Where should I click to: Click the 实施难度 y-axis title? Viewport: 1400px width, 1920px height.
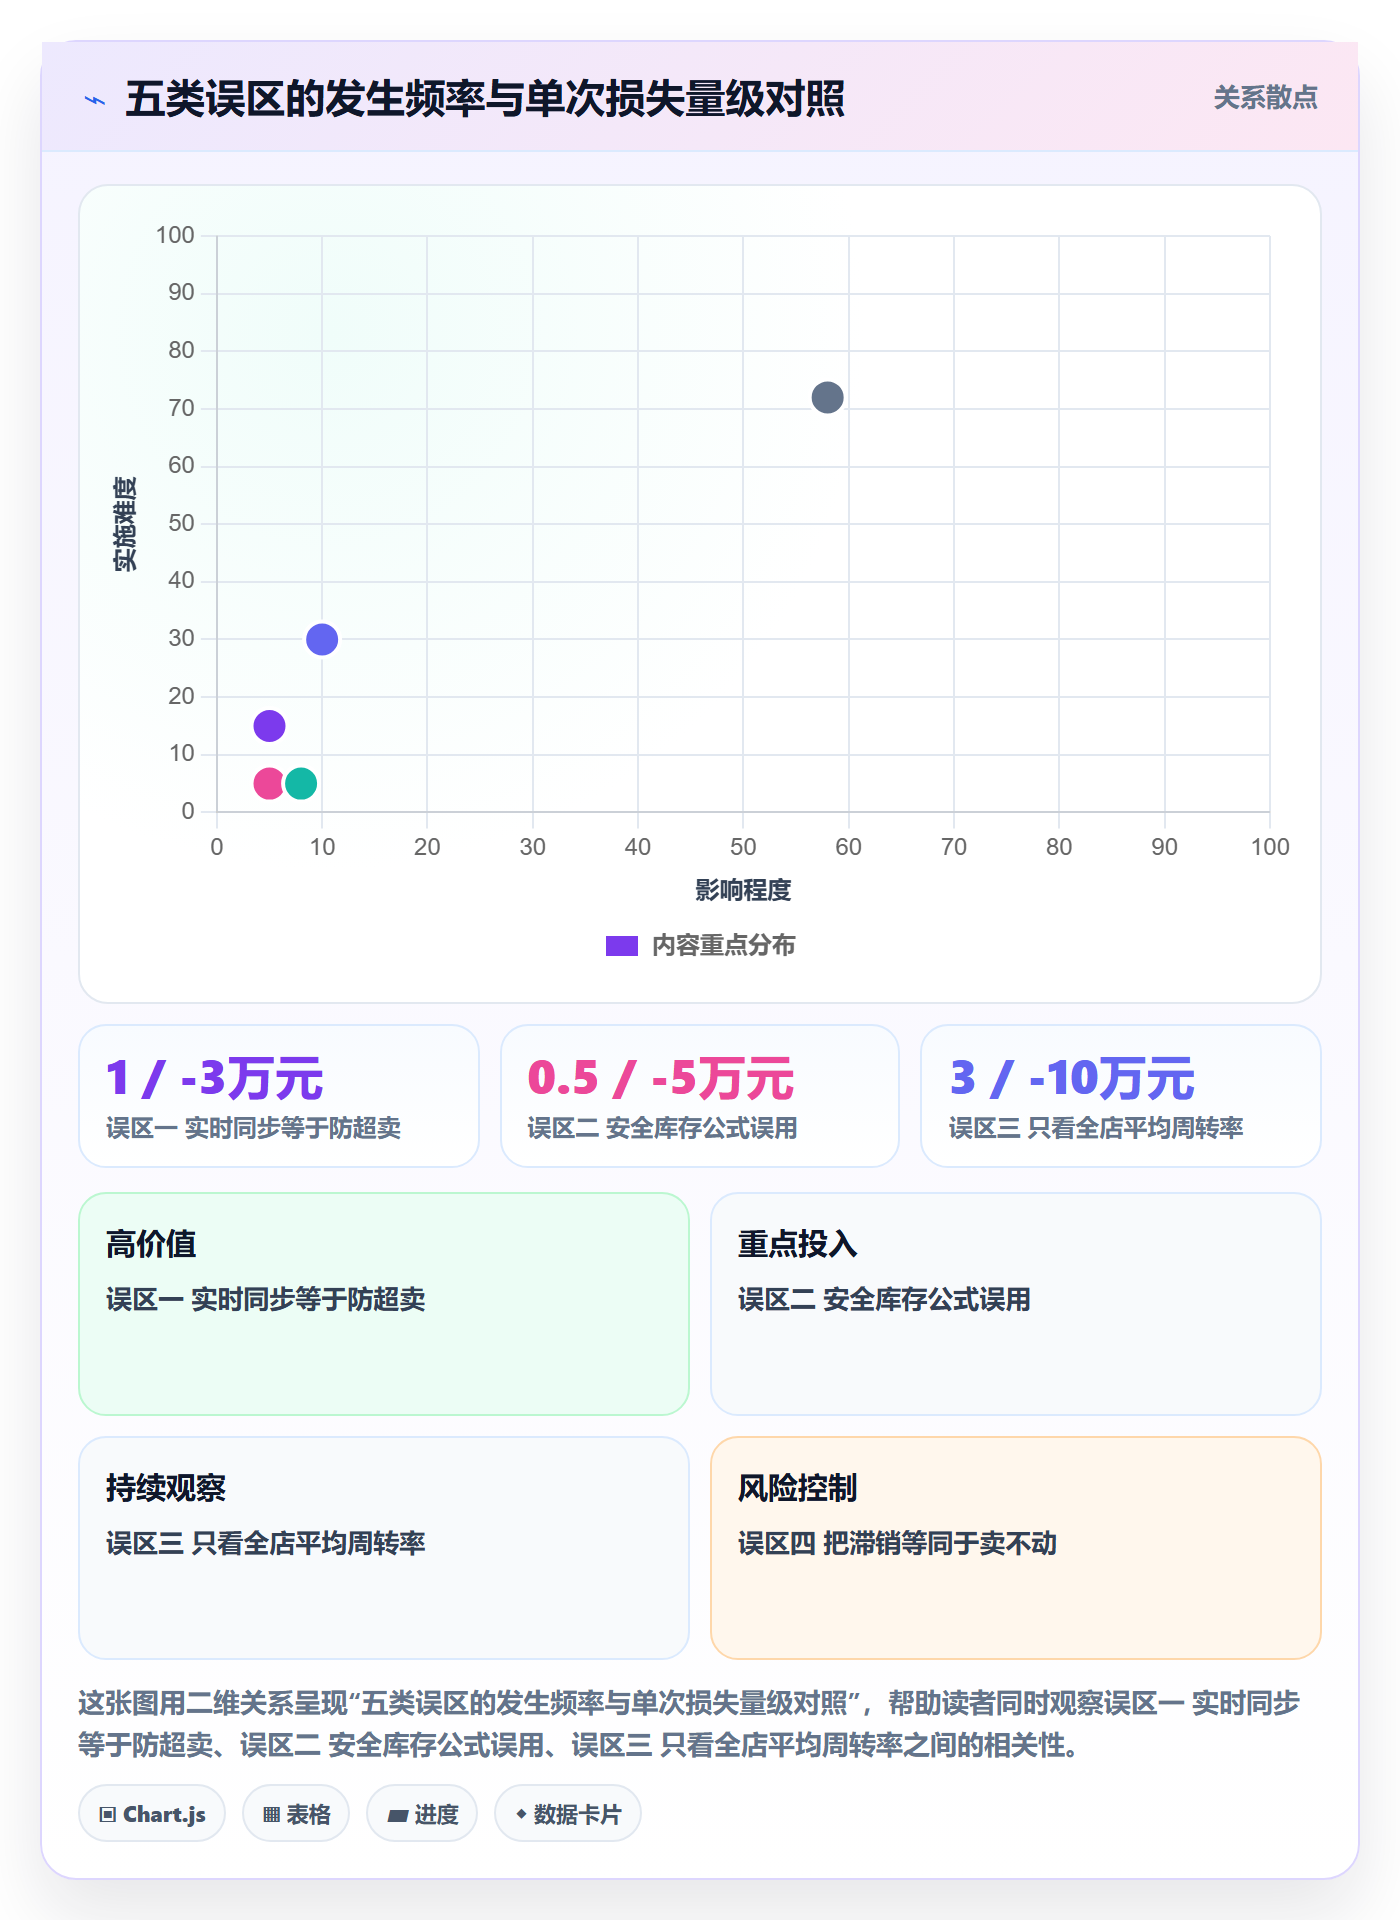(x=125, y=524)
